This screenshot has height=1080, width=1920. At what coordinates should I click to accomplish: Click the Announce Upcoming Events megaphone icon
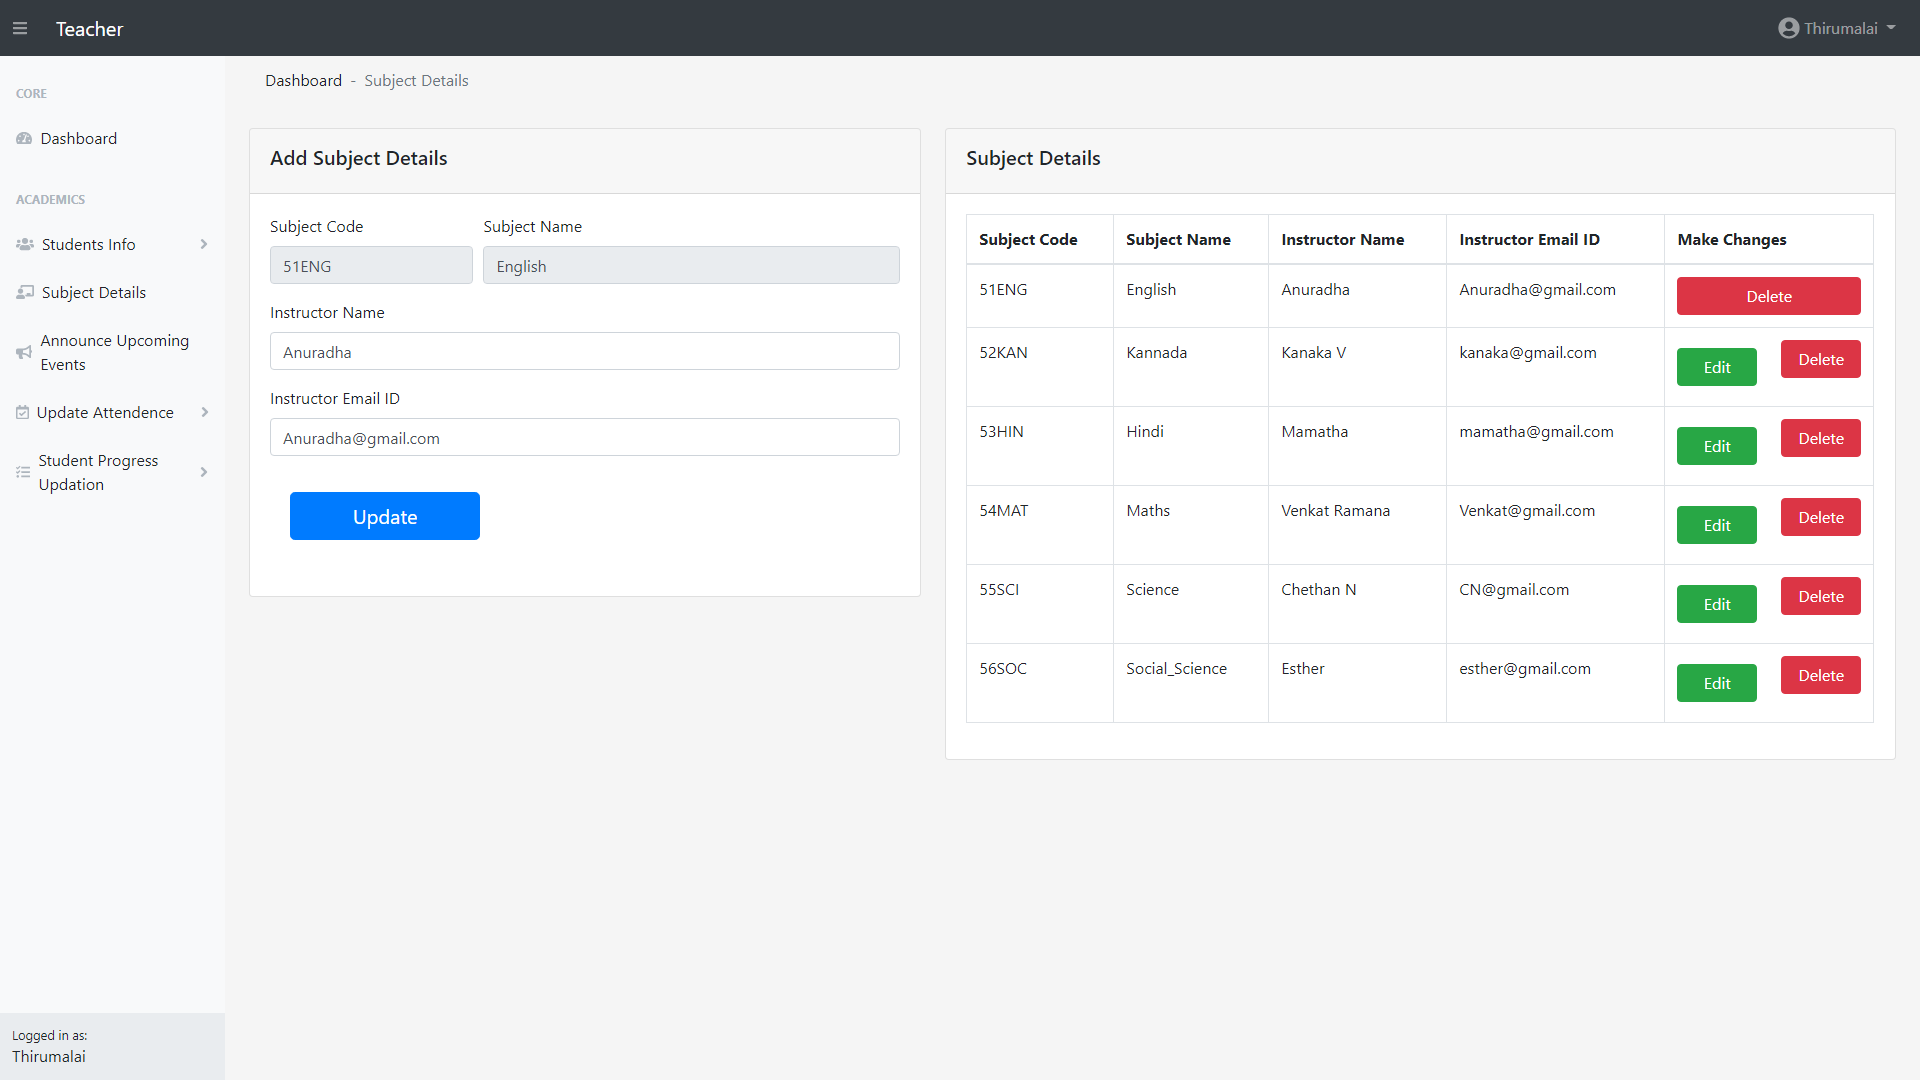pyautogui.click(x=24, y=353)
